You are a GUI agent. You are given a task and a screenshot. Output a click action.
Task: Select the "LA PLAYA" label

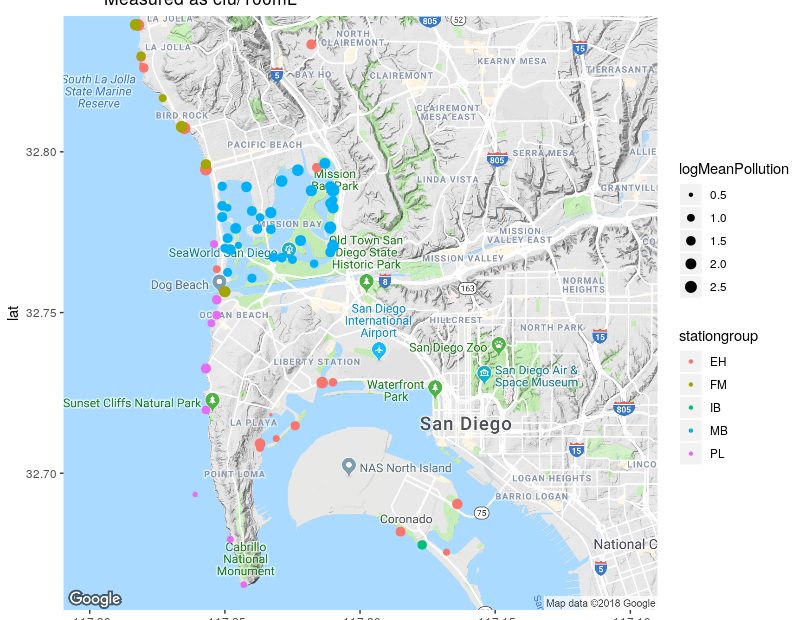click(x=254, y=423)
